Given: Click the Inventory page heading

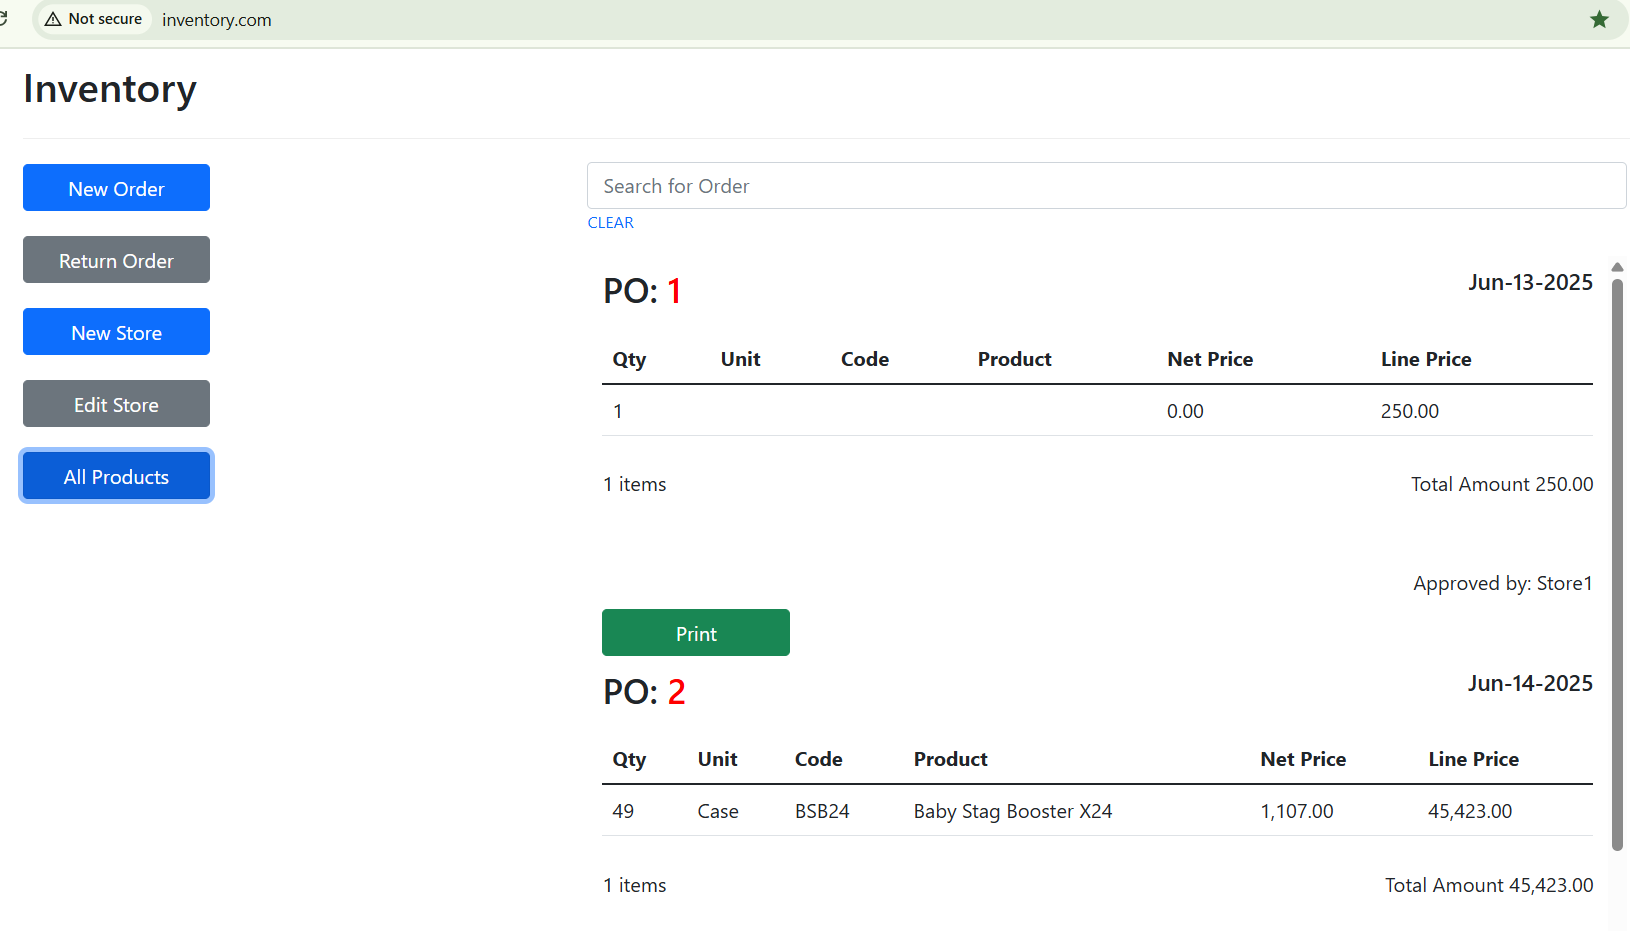Looking at the screenshot, I should (x=110, y=89).
